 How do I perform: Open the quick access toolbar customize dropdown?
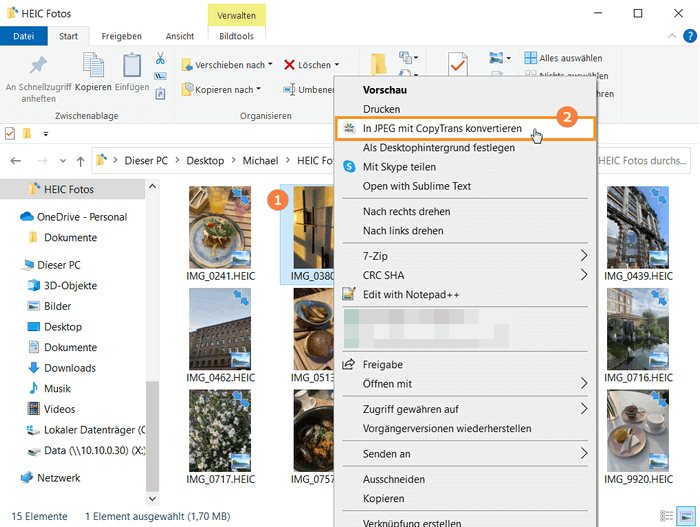tap(46, 134)
